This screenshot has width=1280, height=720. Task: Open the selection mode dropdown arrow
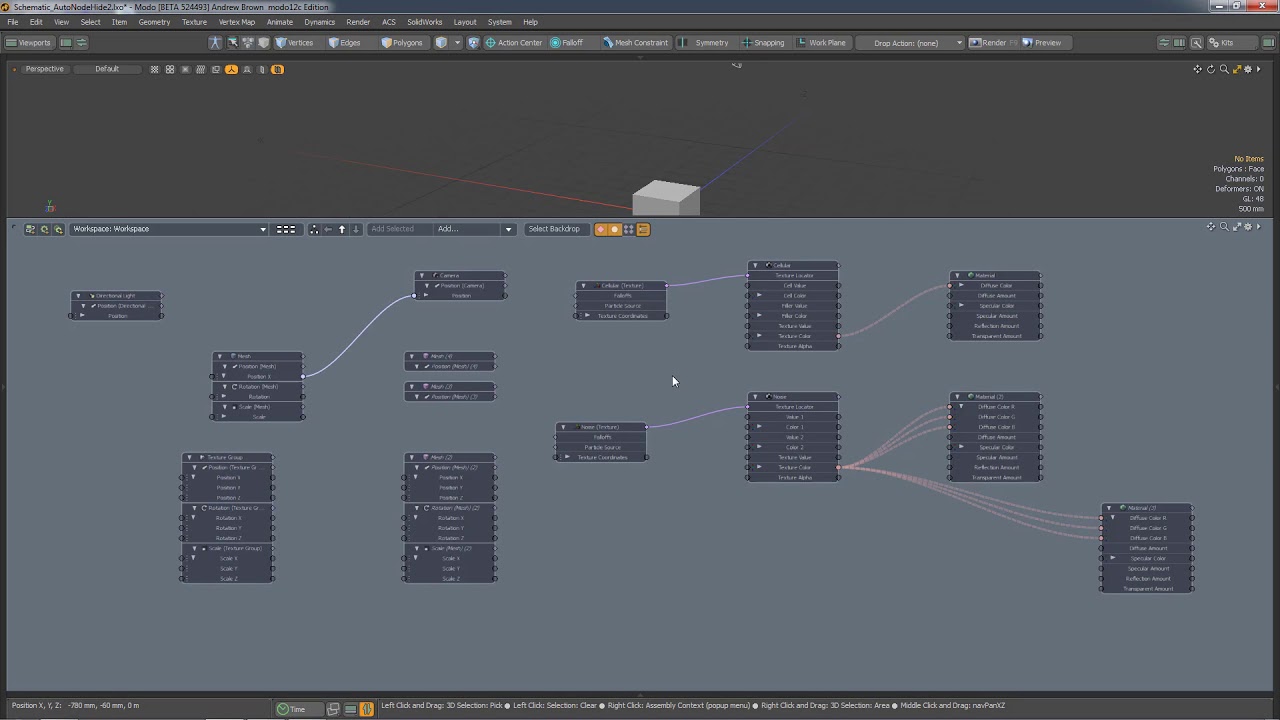click(457, 43)
